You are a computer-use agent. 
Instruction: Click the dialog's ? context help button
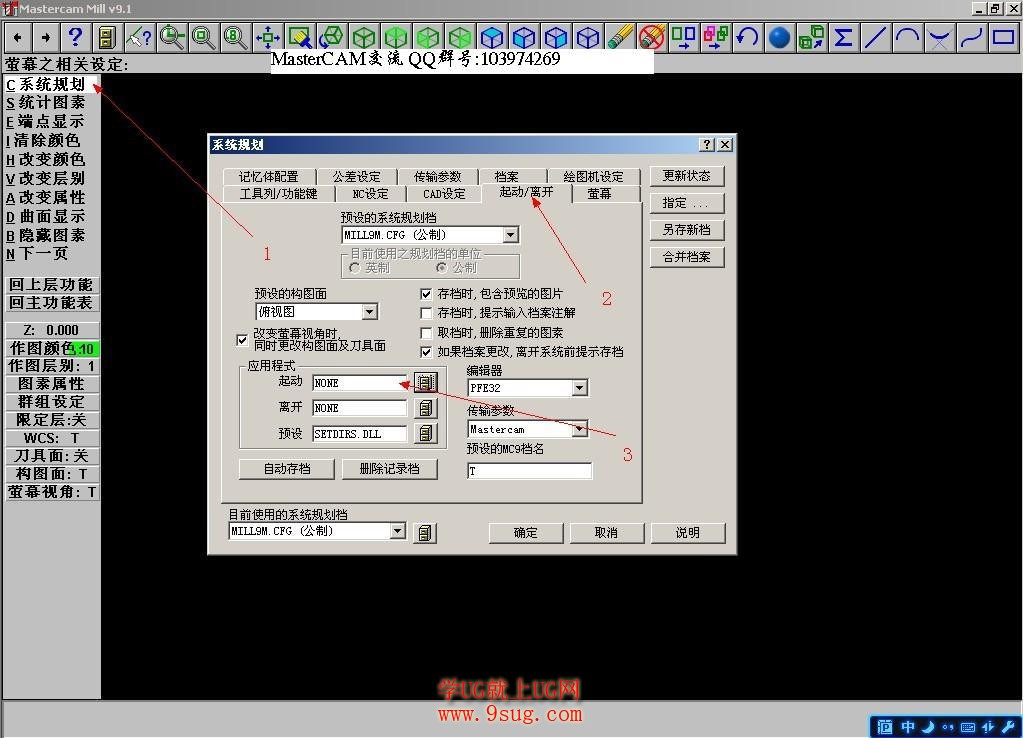point(707,144)
